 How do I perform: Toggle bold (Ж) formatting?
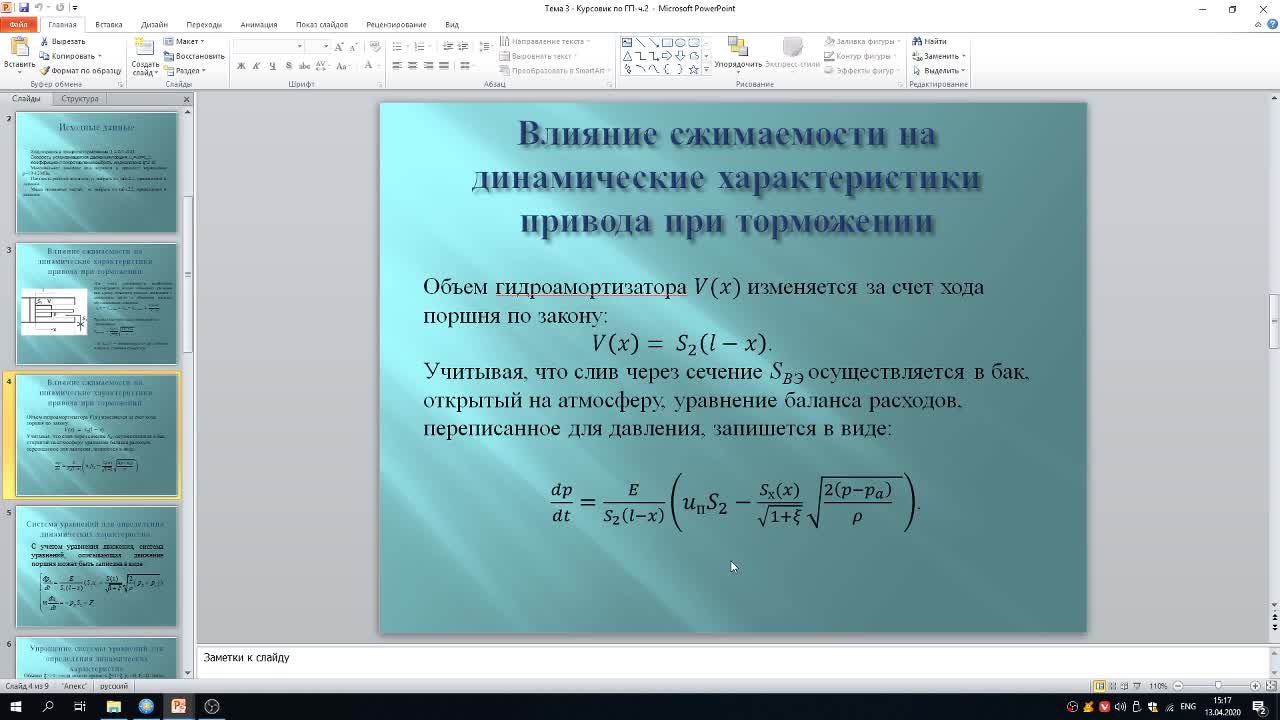point(241,66)
